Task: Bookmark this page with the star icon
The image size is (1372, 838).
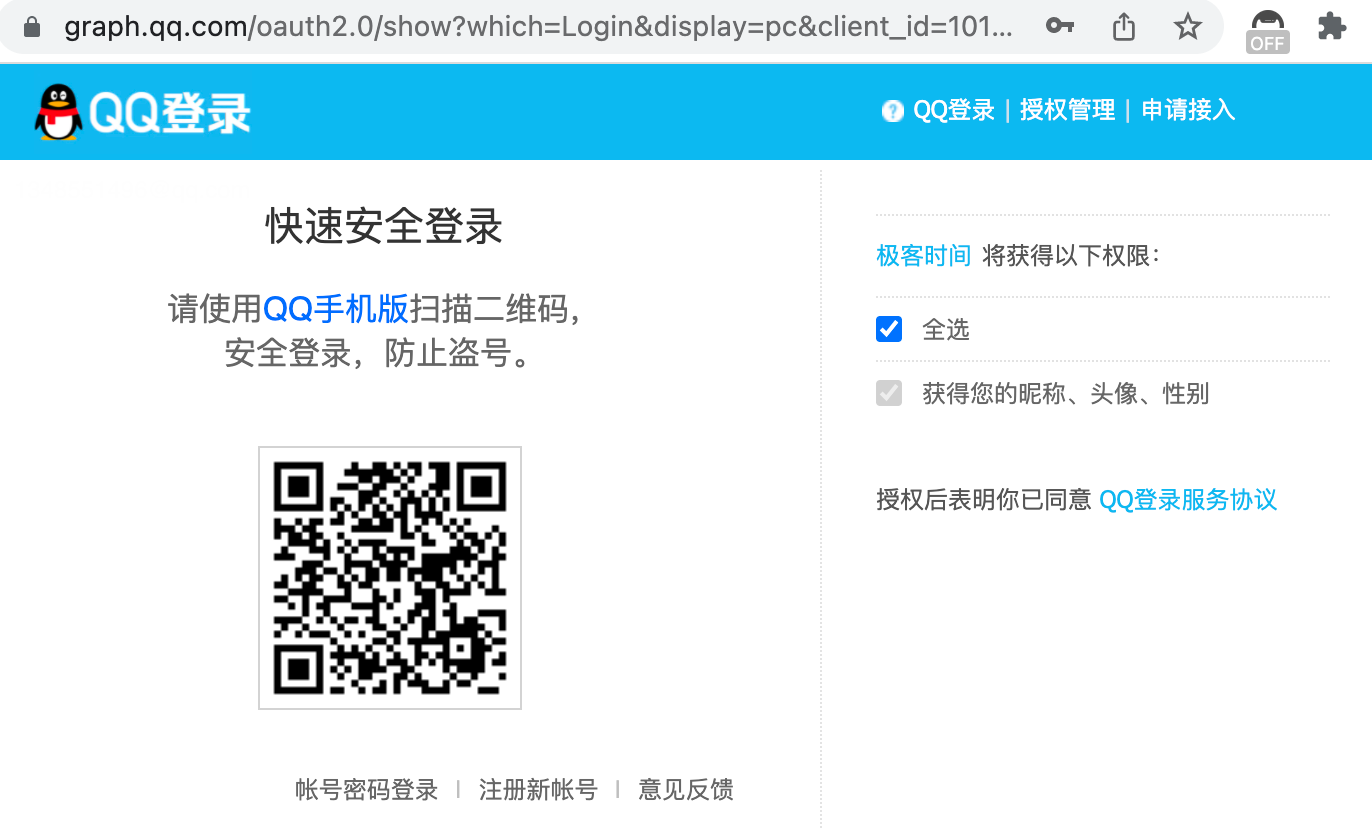Action: pyautogui.click(x=1187, y=26)
